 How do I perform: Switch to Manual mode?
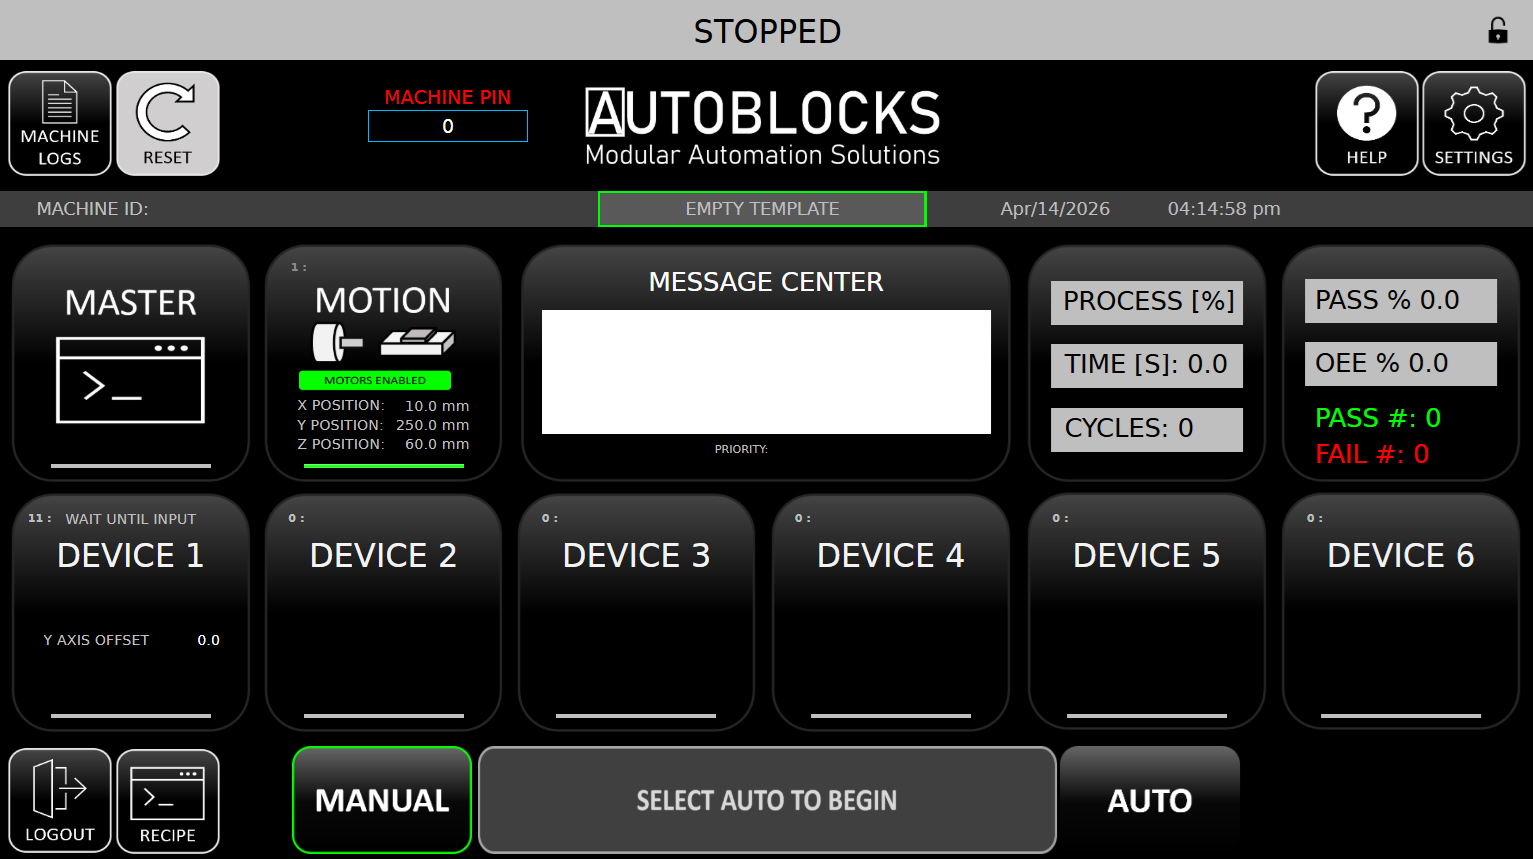[382, 800]
